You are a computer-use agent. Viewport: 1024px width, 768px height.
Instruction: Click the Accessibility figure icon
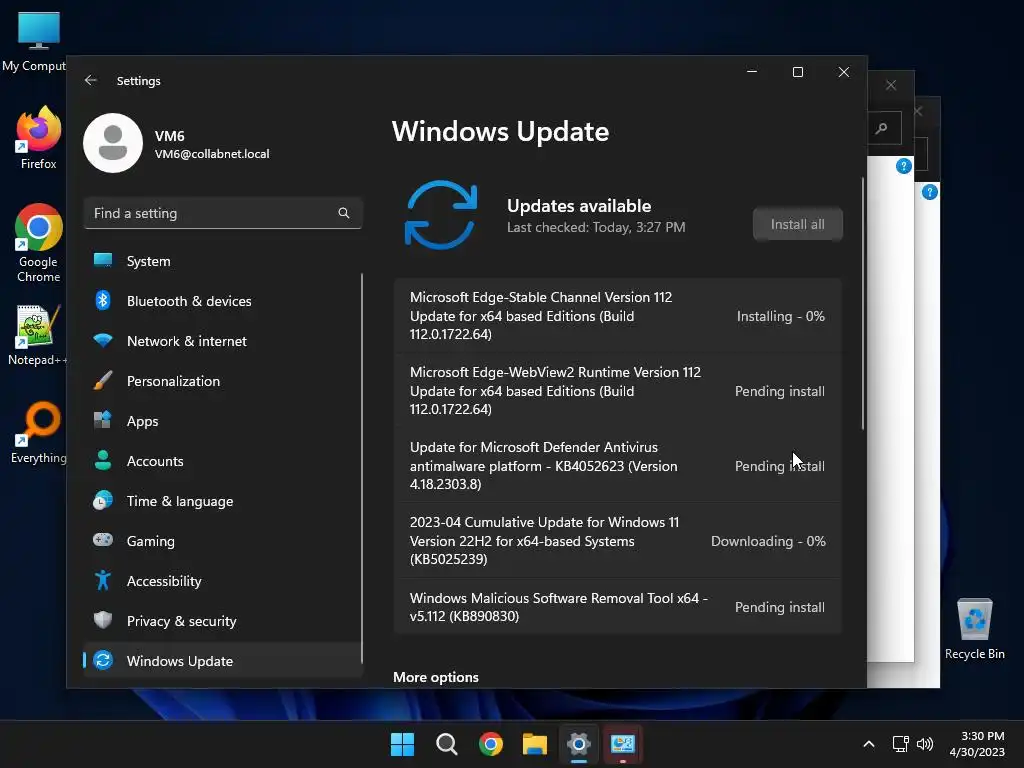[x=103, y=580]
